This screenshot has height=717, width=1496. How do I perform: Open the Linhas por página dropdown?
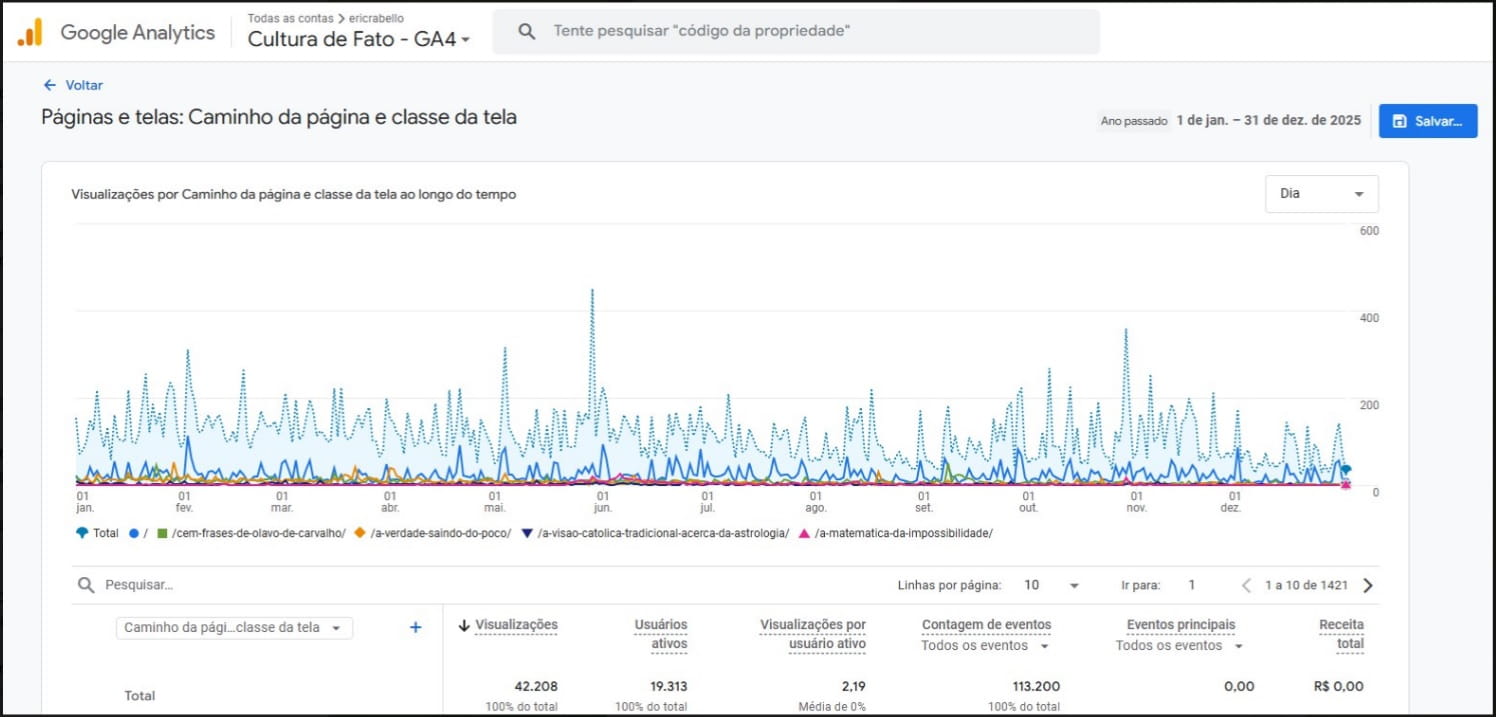point(1051,585)
